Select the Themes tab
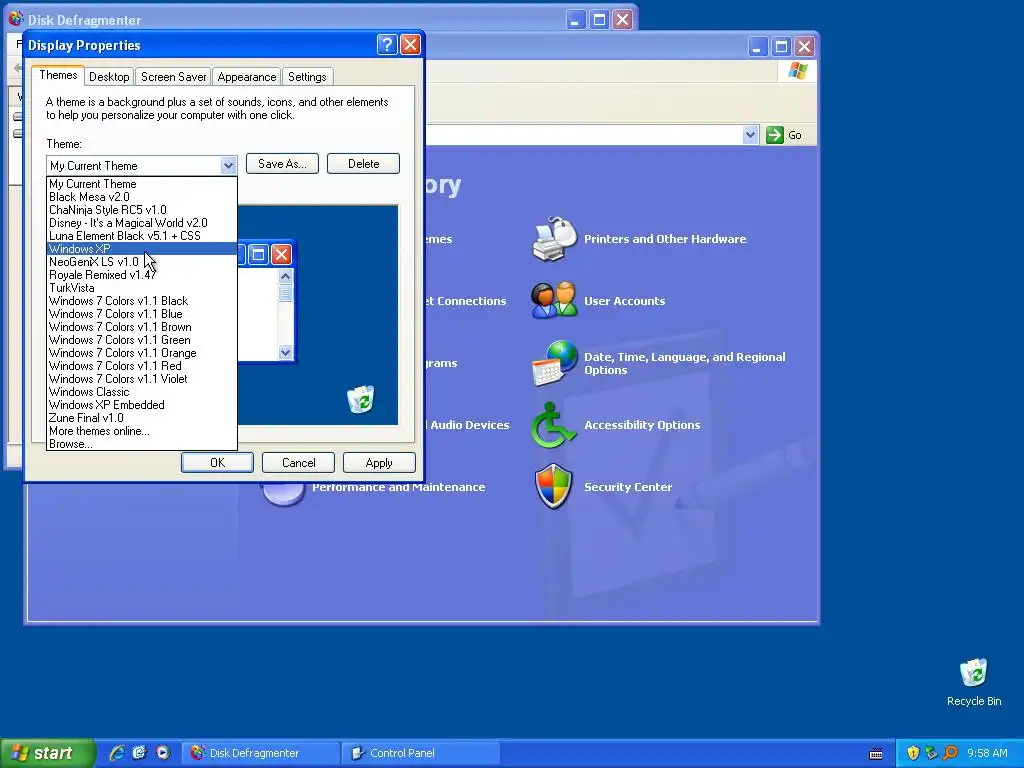Image resolution: width=1024 pixels, height=768 pixels. coord(58,75)
